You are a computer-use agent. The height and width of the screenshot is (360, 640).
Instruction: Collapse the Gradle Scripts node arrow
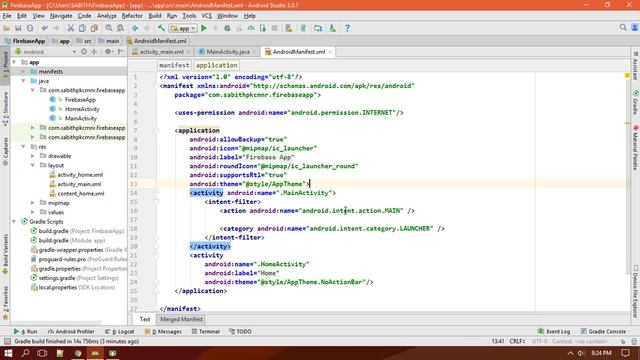(14, 222)
